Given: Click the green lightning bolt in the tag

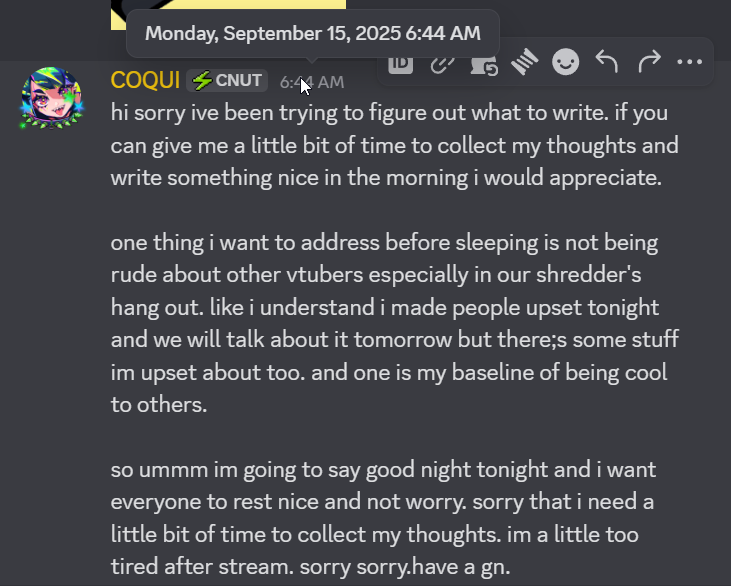Looking at the screenshot, I should tap(202, 81).
